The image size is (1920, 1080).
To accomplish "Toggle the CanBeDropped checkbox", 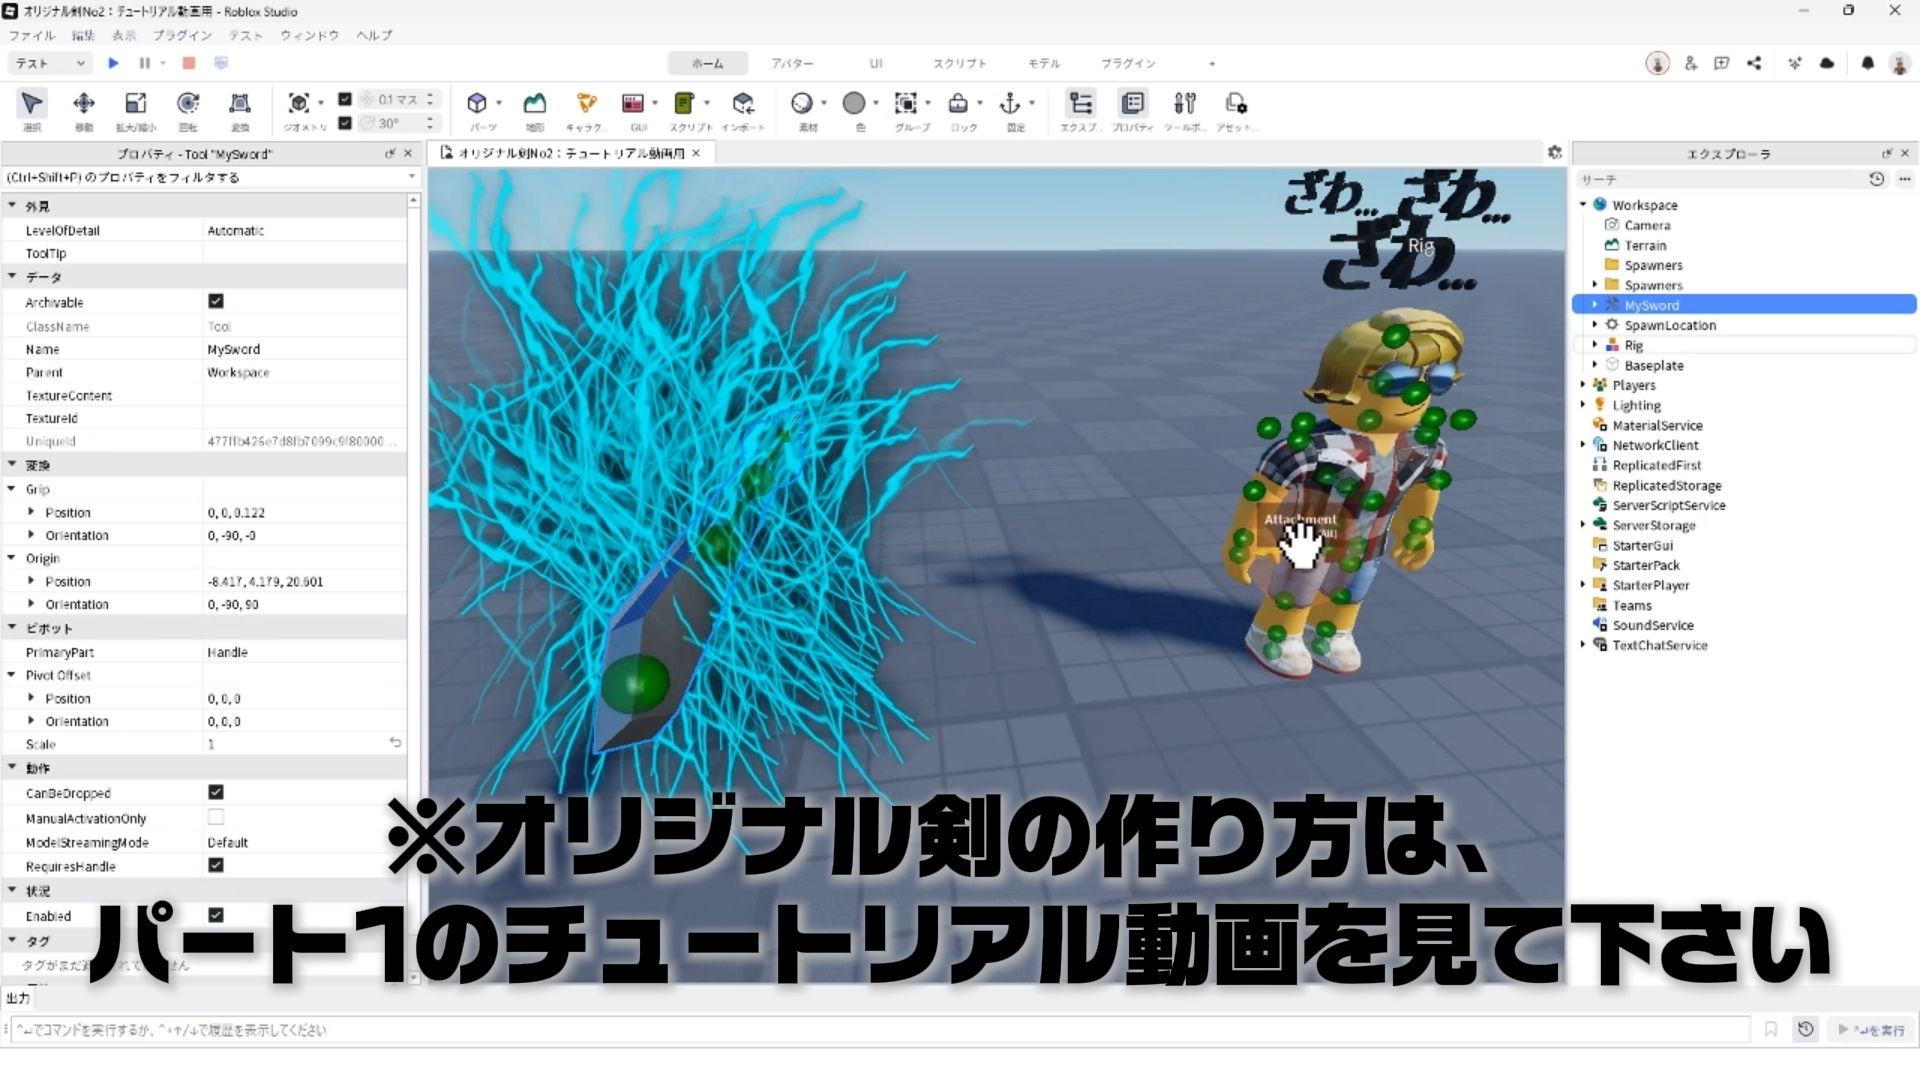I will pos(216,792).
